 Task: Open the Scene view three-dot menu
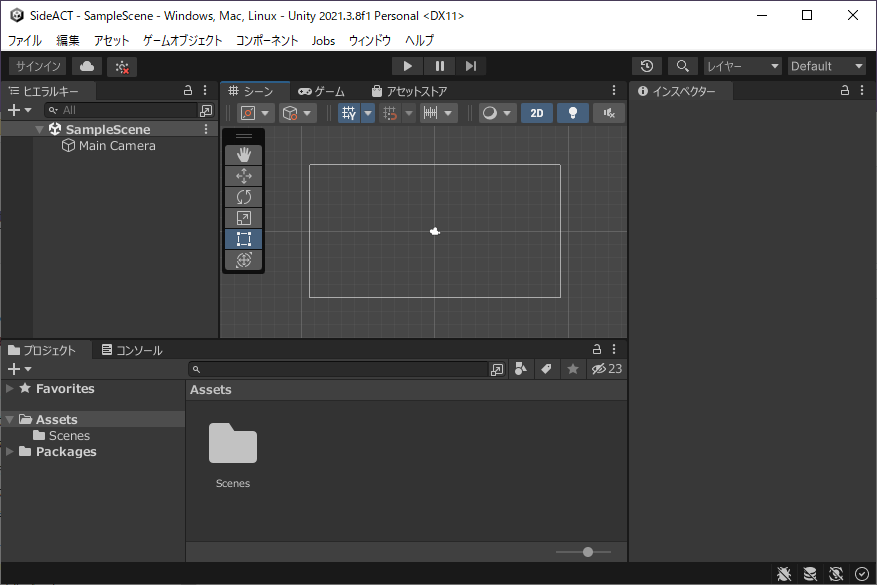(x=614, y=90)
